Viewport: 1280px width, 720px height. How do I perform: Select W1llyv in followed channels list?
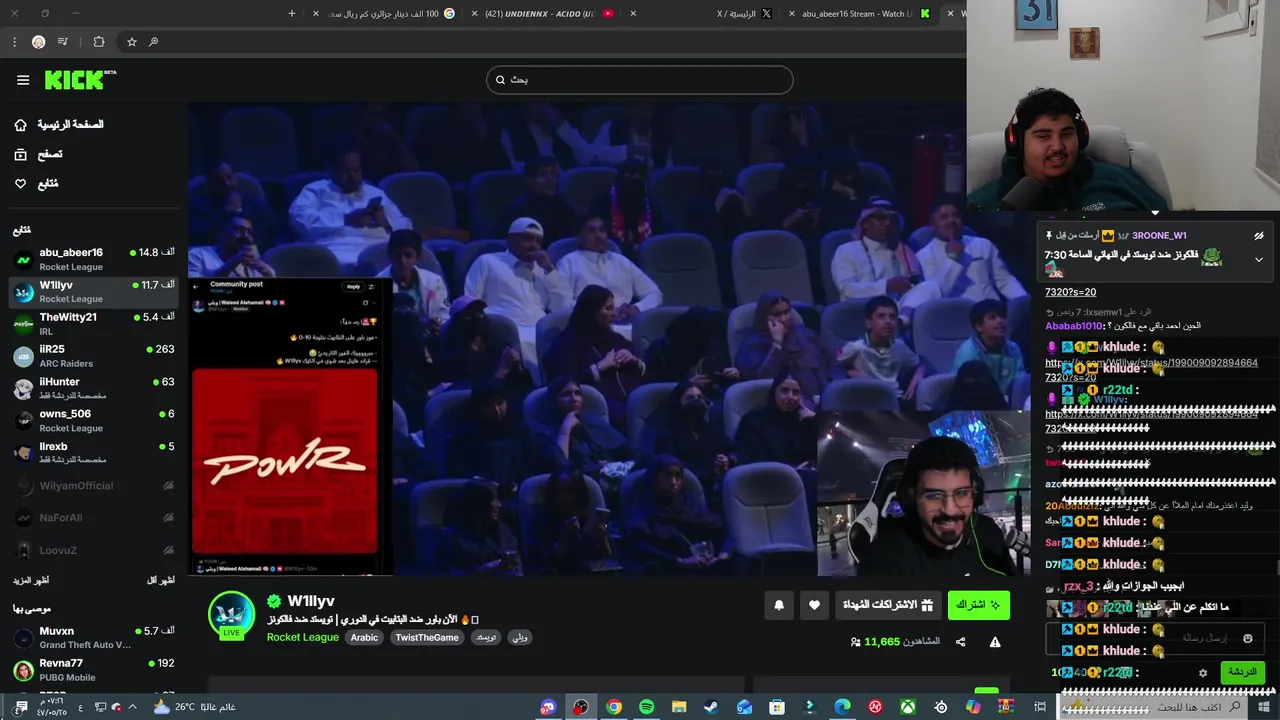(x=94, y=292)
